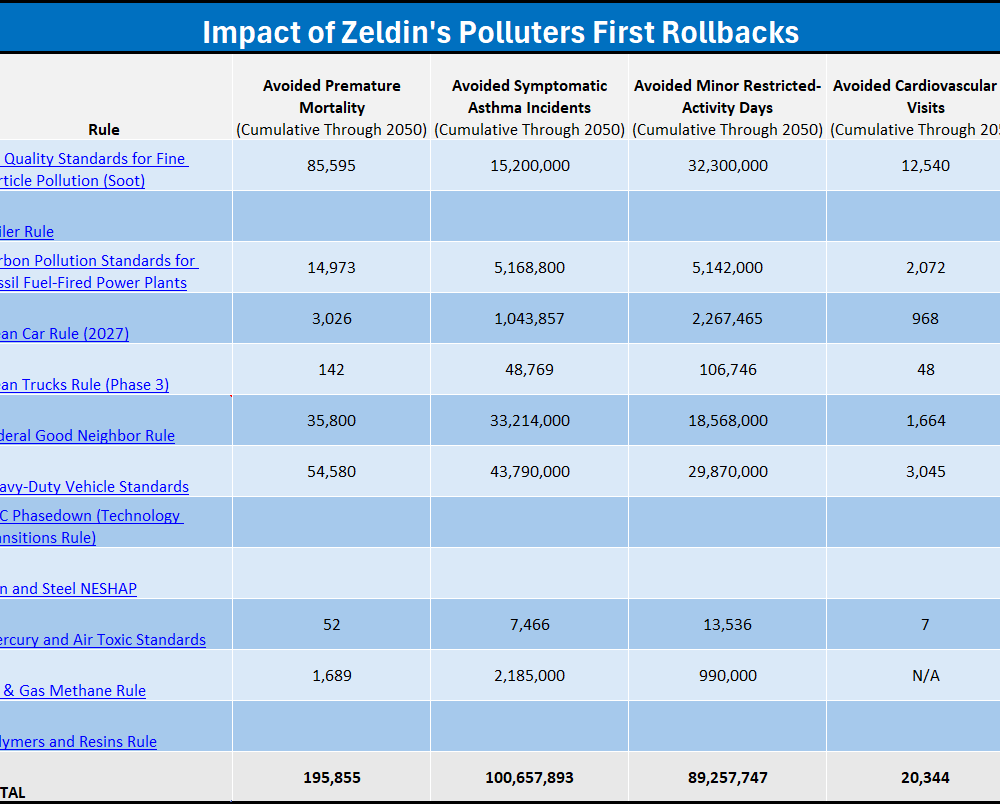Open the Fine Particle Pollution (Soot) standards link
This screenshot has height=804, width=1000.
click(94, 170)
